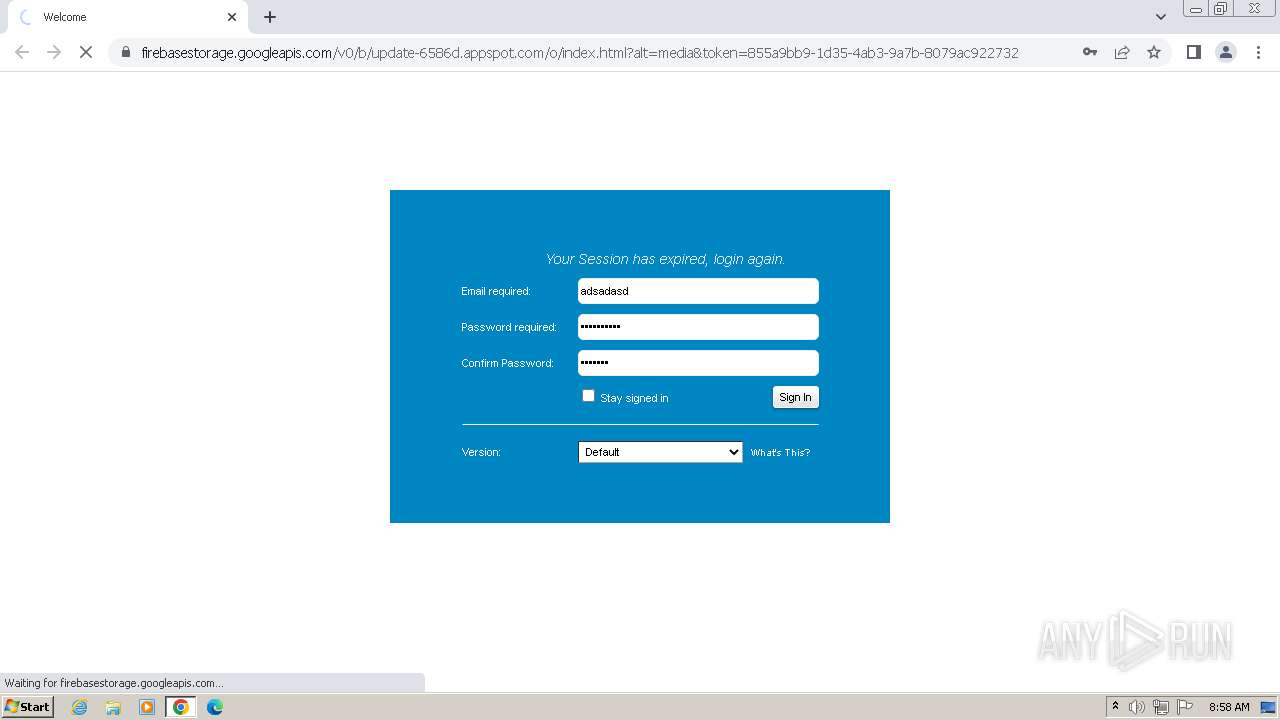Image resolution: width=1280 pixels, height=720 pixels.
Task: View site security lock info
Action: 125,52
